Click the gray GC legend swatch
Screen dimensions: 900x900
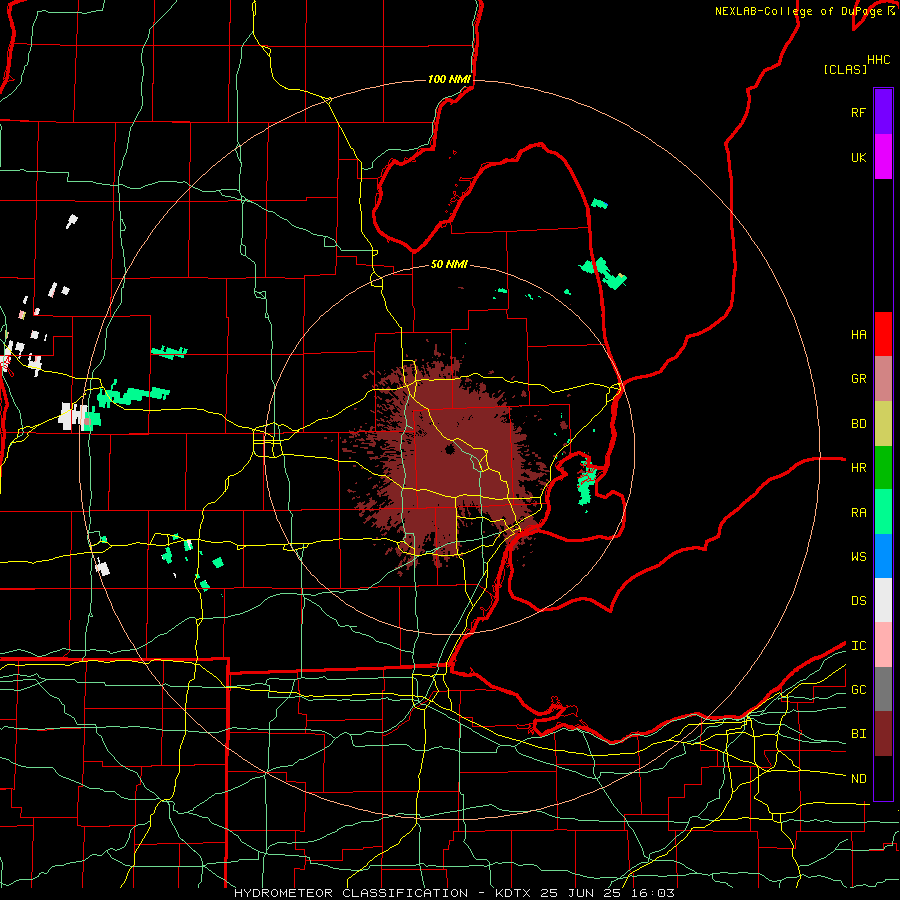[883, 689]
